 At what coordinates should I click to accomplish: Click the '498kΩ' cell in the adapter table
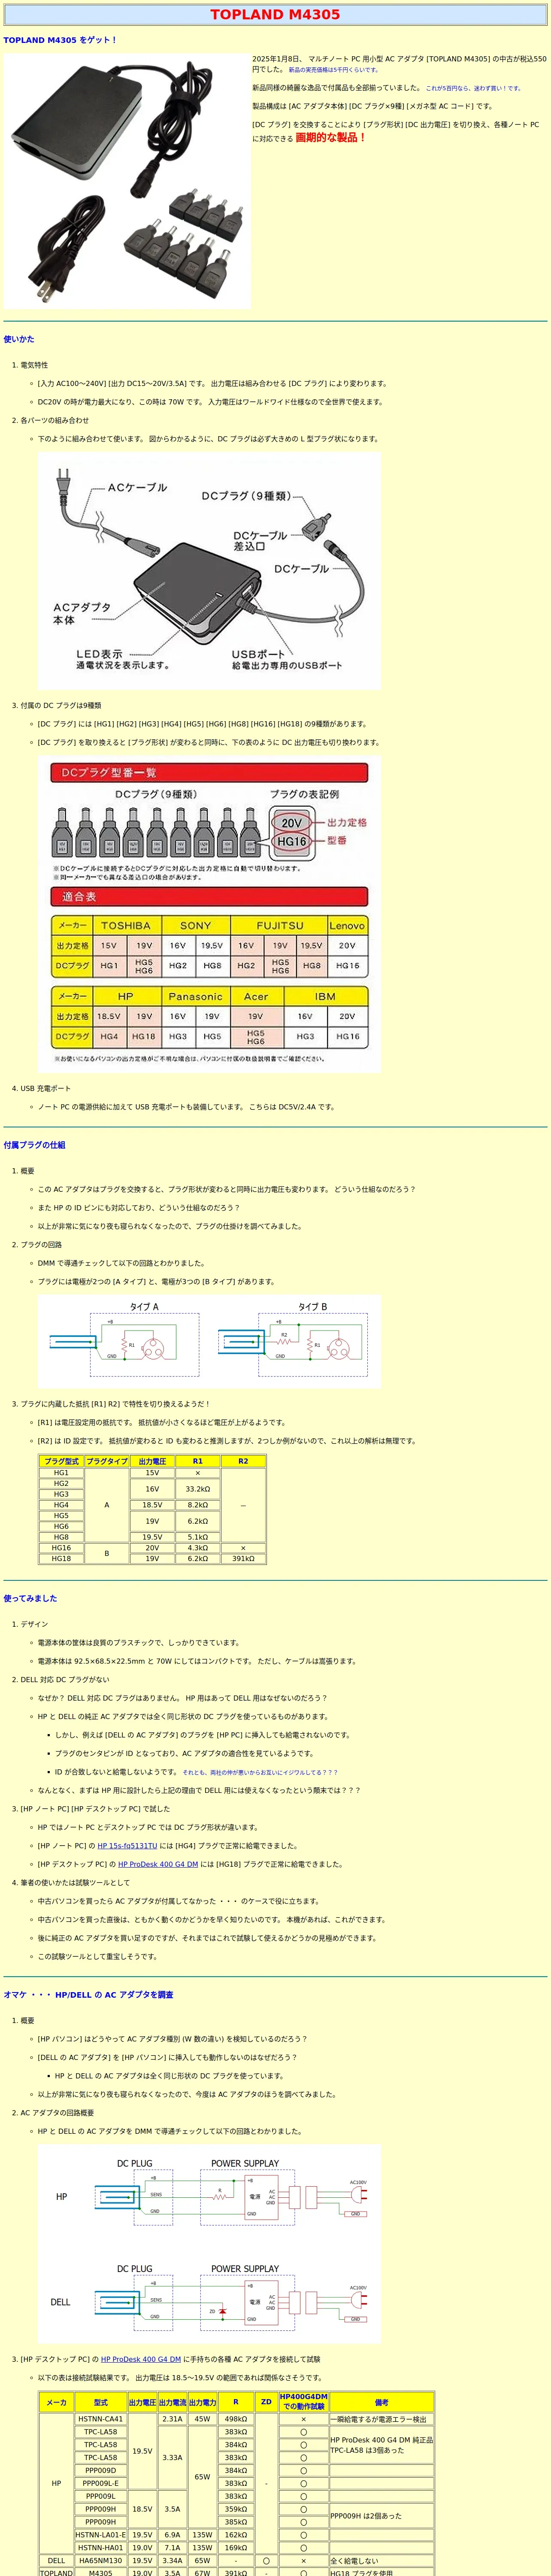tap(236, 2419)
